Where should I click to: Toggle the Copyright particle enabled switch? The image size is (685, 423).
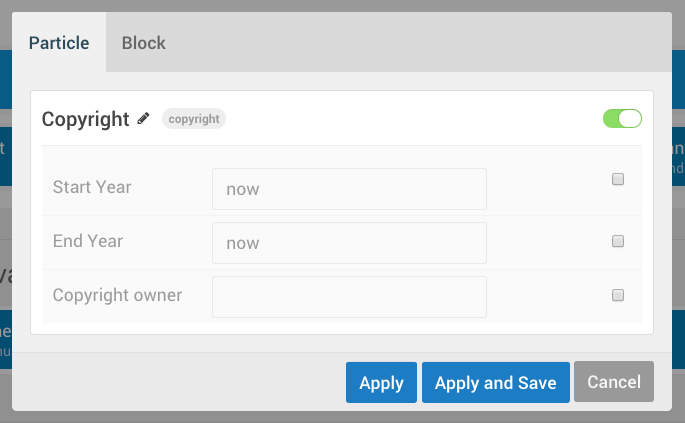pos(622,119)
